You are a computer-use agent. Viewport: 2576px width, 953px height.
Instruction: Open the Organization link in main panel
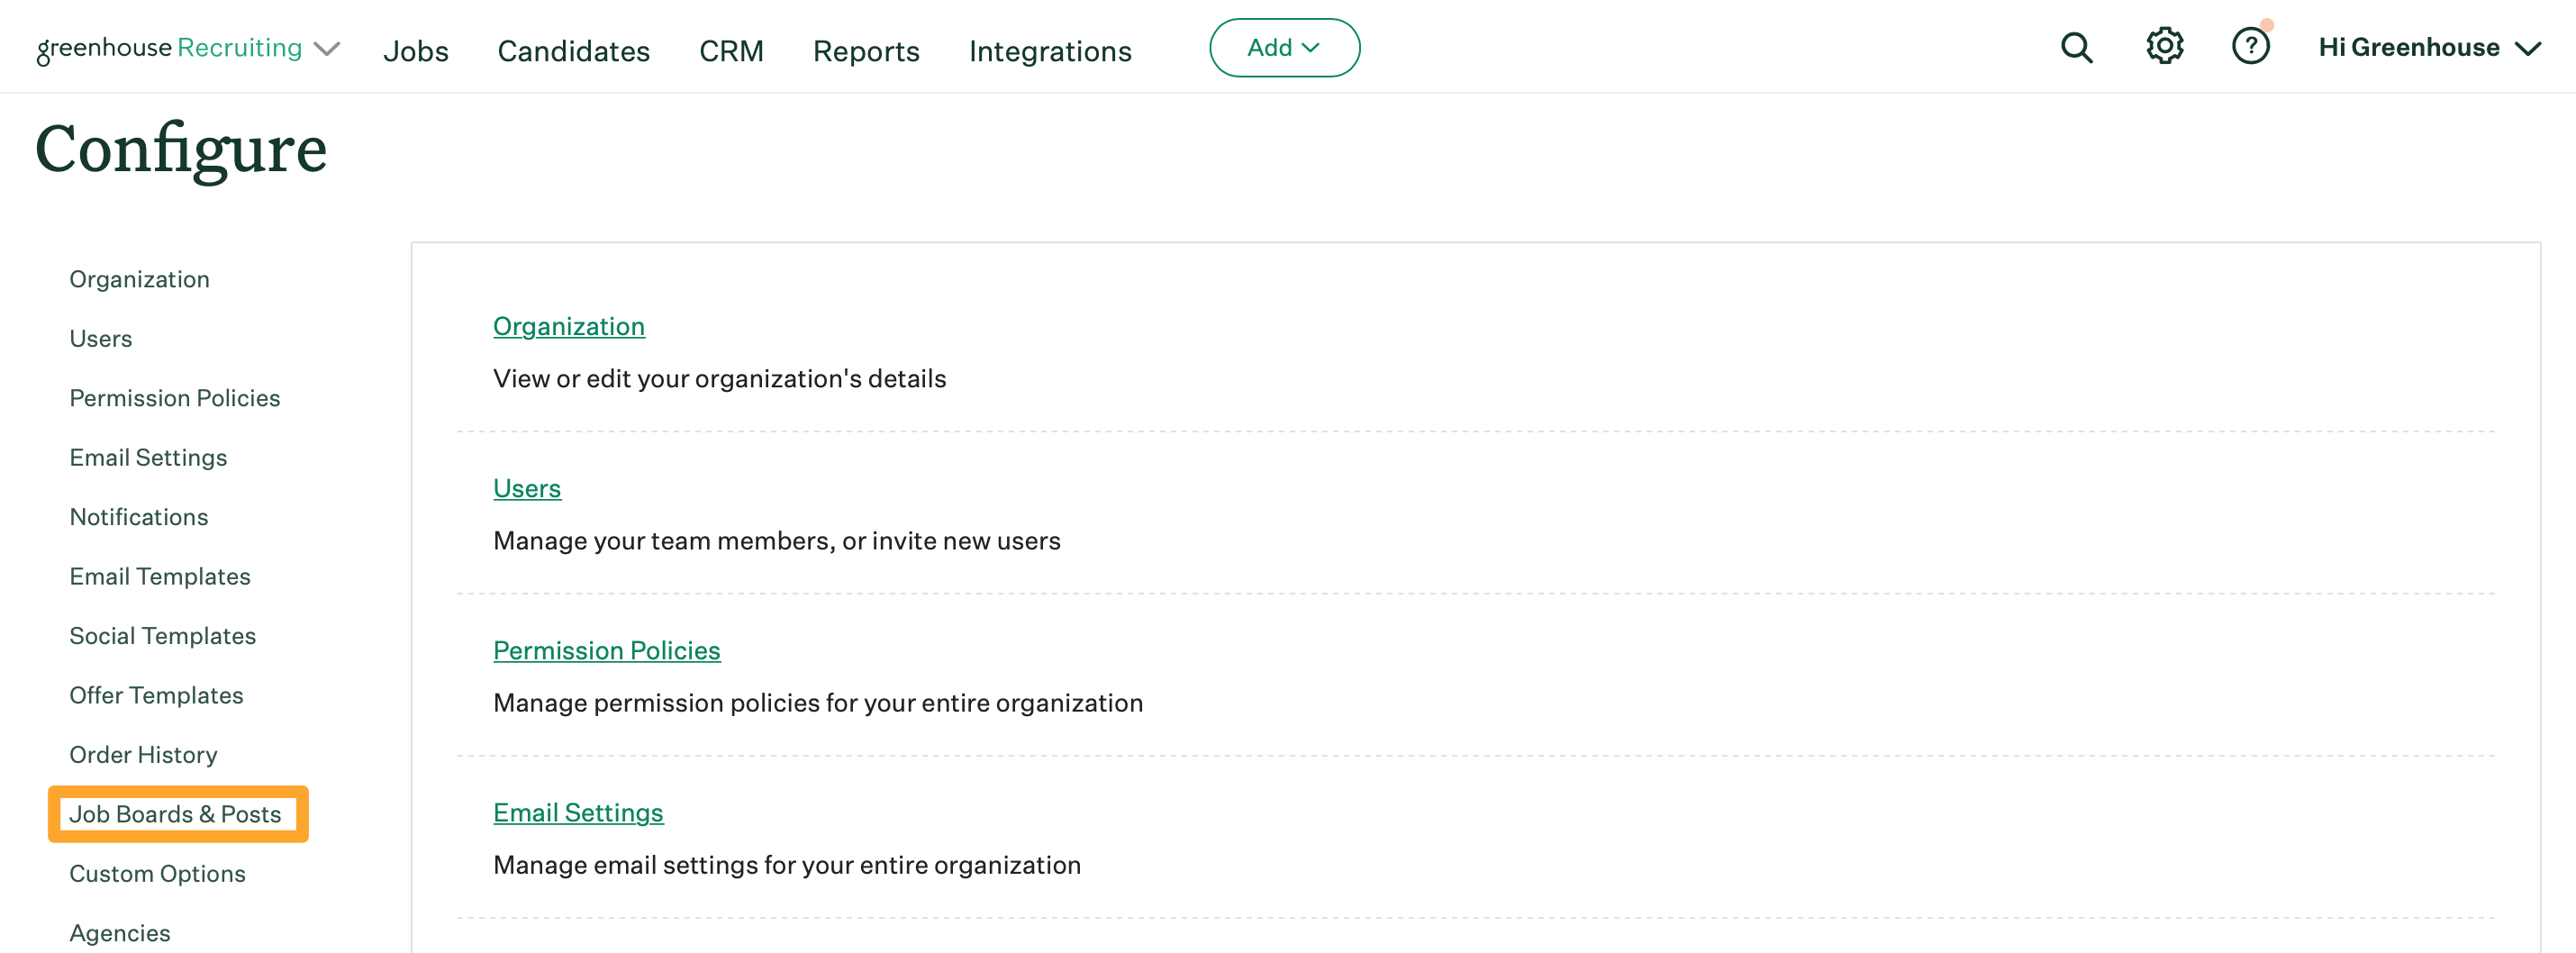pos(568,326)
